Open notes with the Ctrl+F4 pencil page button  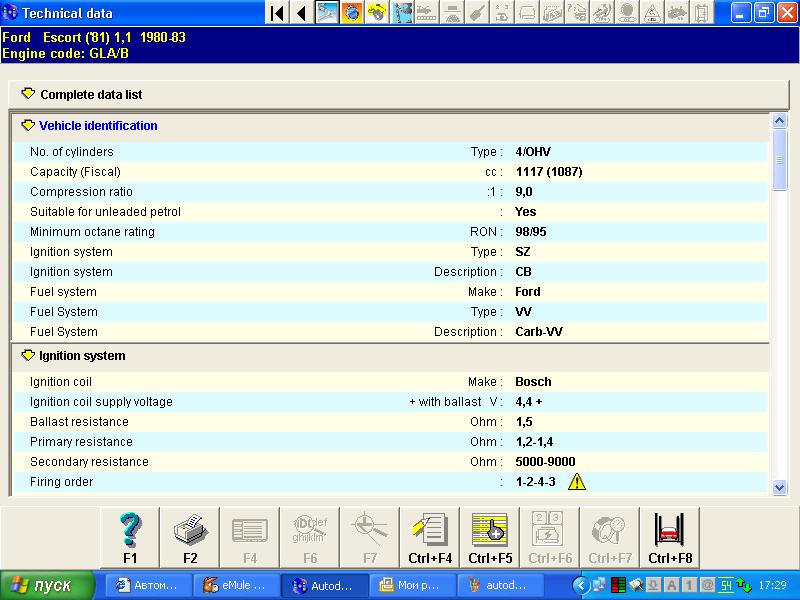430,538
